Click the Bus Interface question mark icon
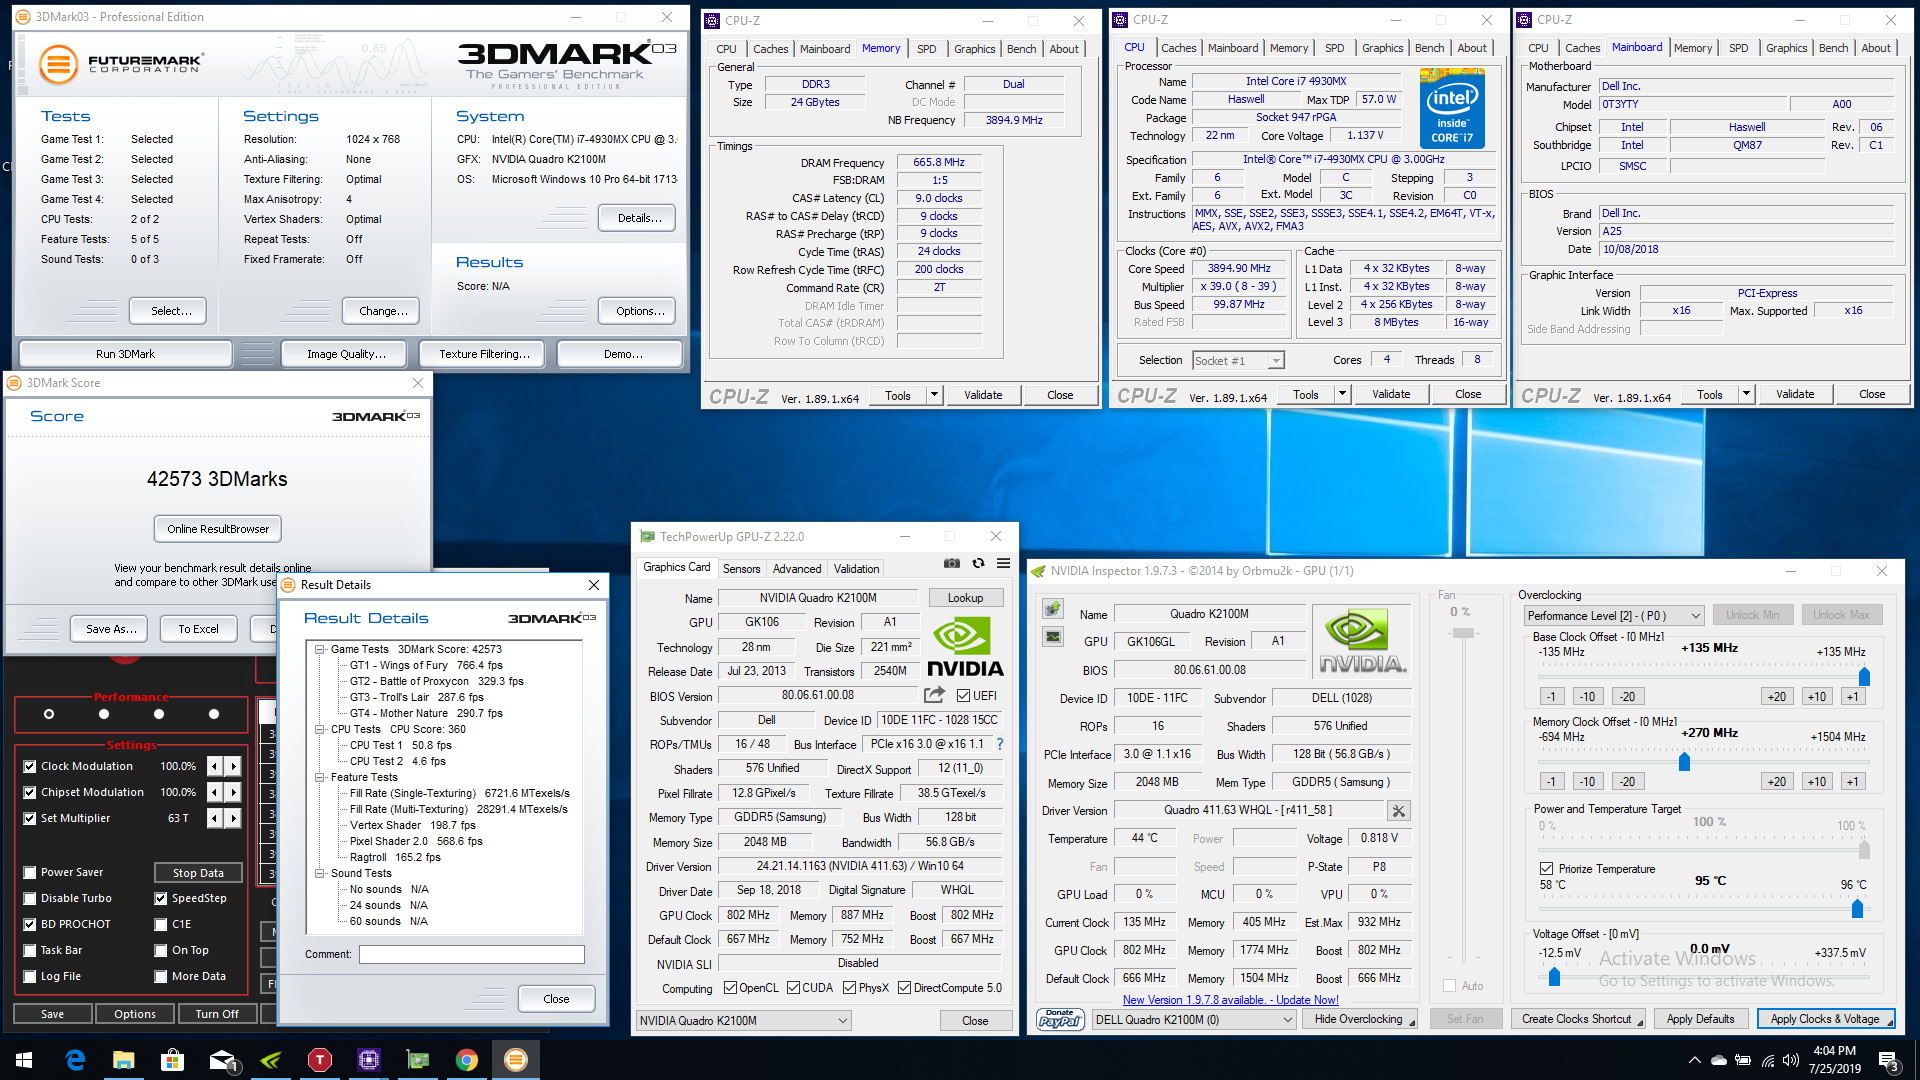The height and width of the screenshot is (1080, 1920). (999, 744)
